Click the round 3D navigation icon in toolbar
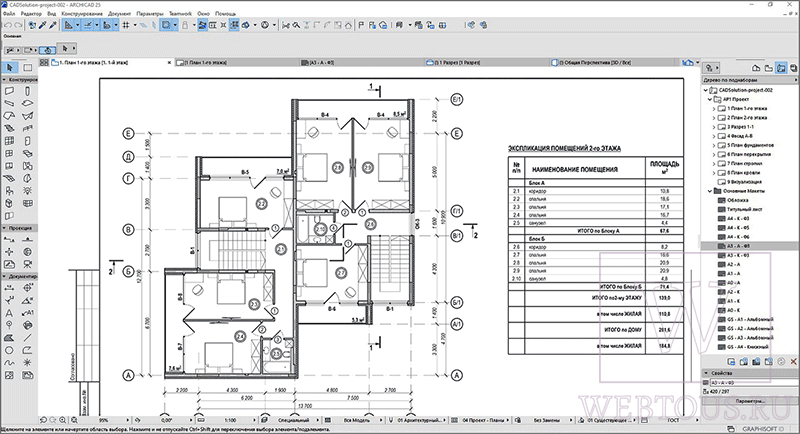 coord(265,25)
